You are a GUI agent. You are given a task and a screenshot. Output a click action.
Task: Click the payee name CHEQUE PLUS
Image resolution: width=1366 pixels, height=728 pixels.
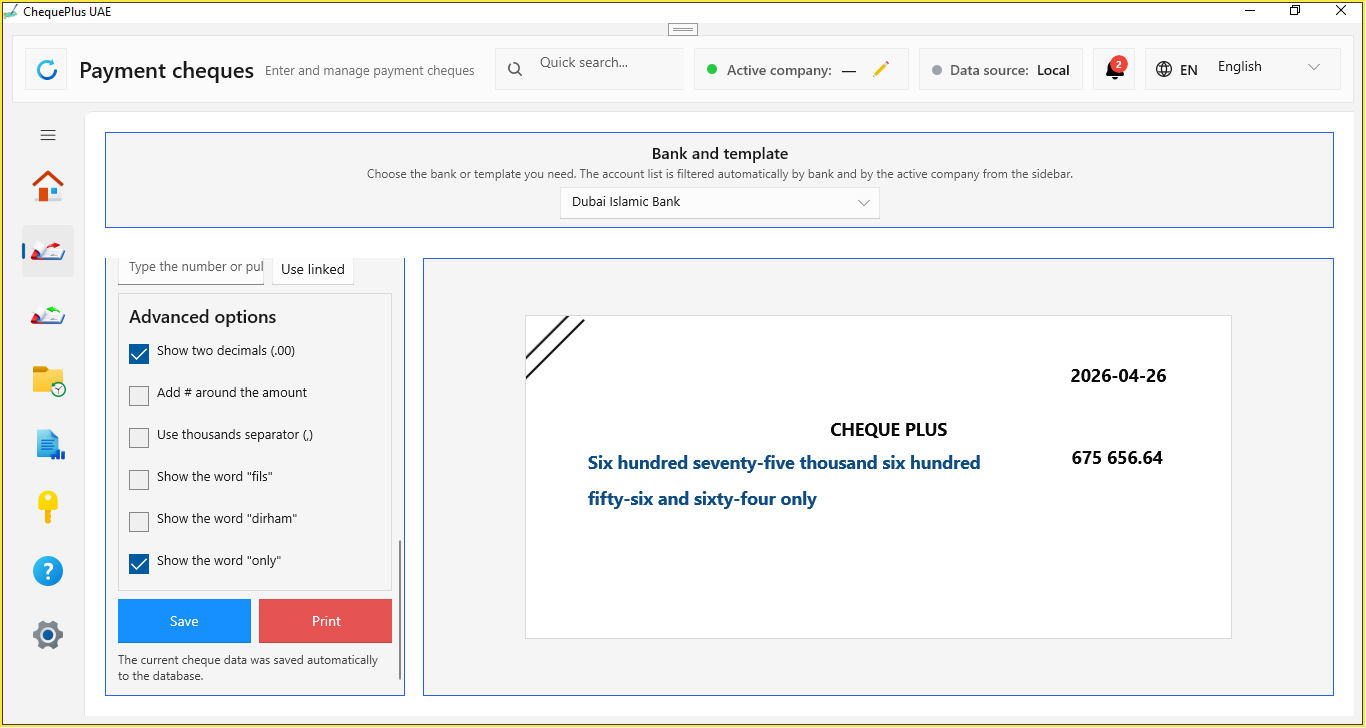click(889, 430)
